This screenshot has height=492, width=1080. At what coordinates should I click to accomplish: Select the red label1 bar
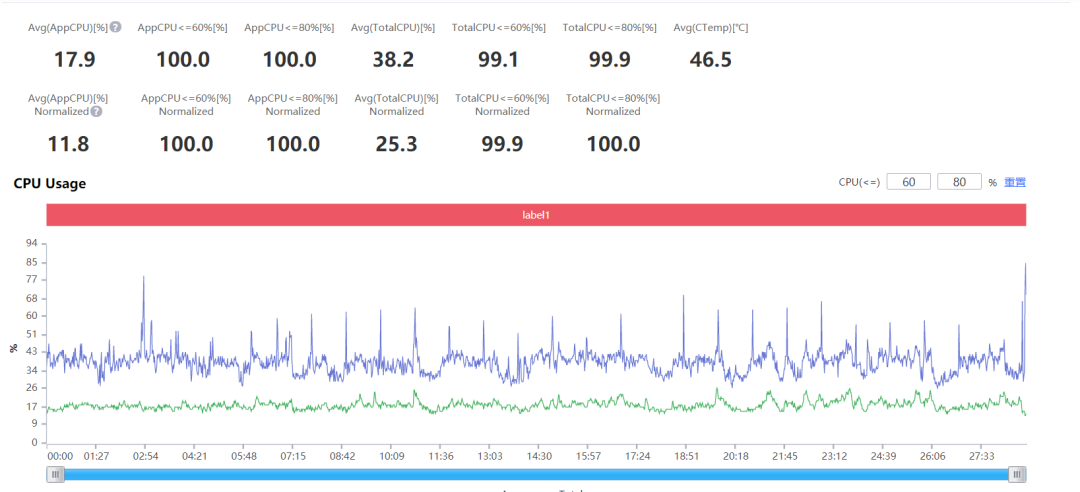[x=536, y=215]
